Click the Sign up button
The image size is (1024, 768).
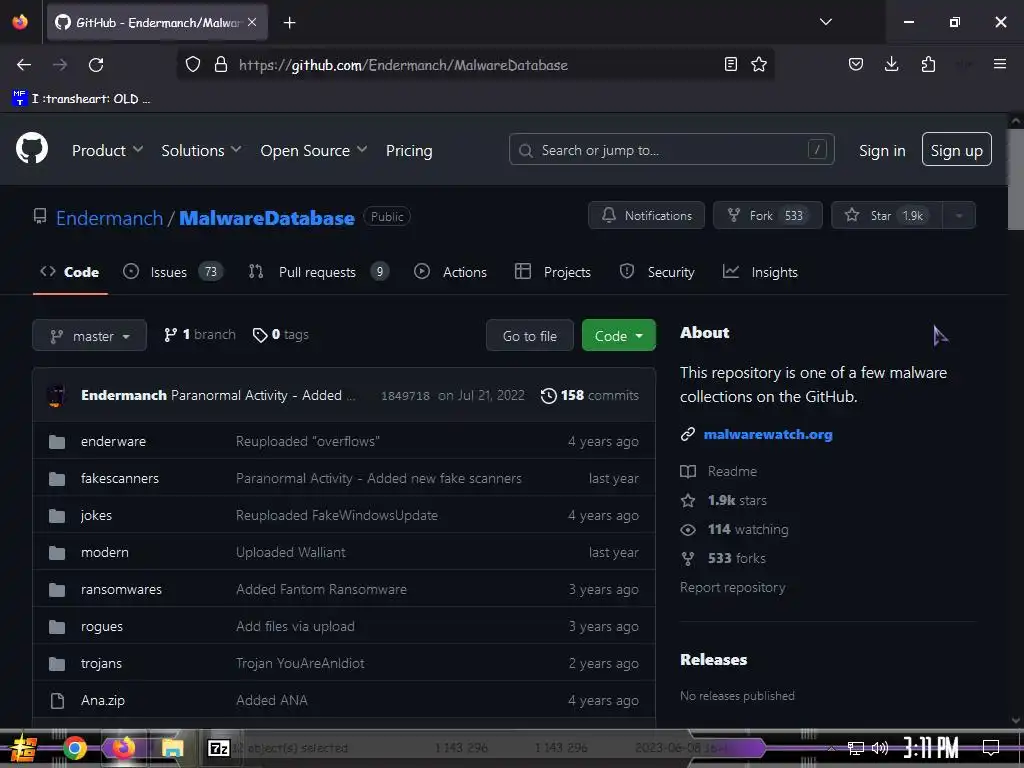956,150
